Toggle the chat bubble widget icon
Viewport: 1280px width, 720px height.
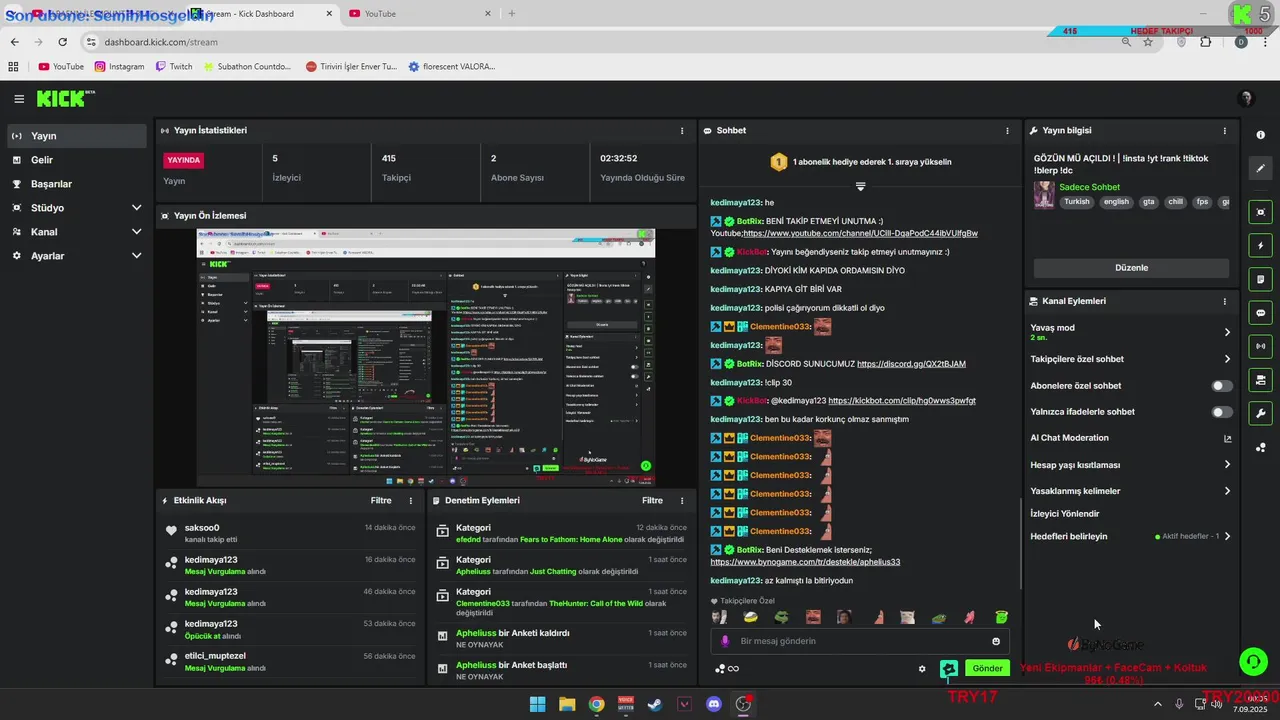click(x=1261, y=313)
